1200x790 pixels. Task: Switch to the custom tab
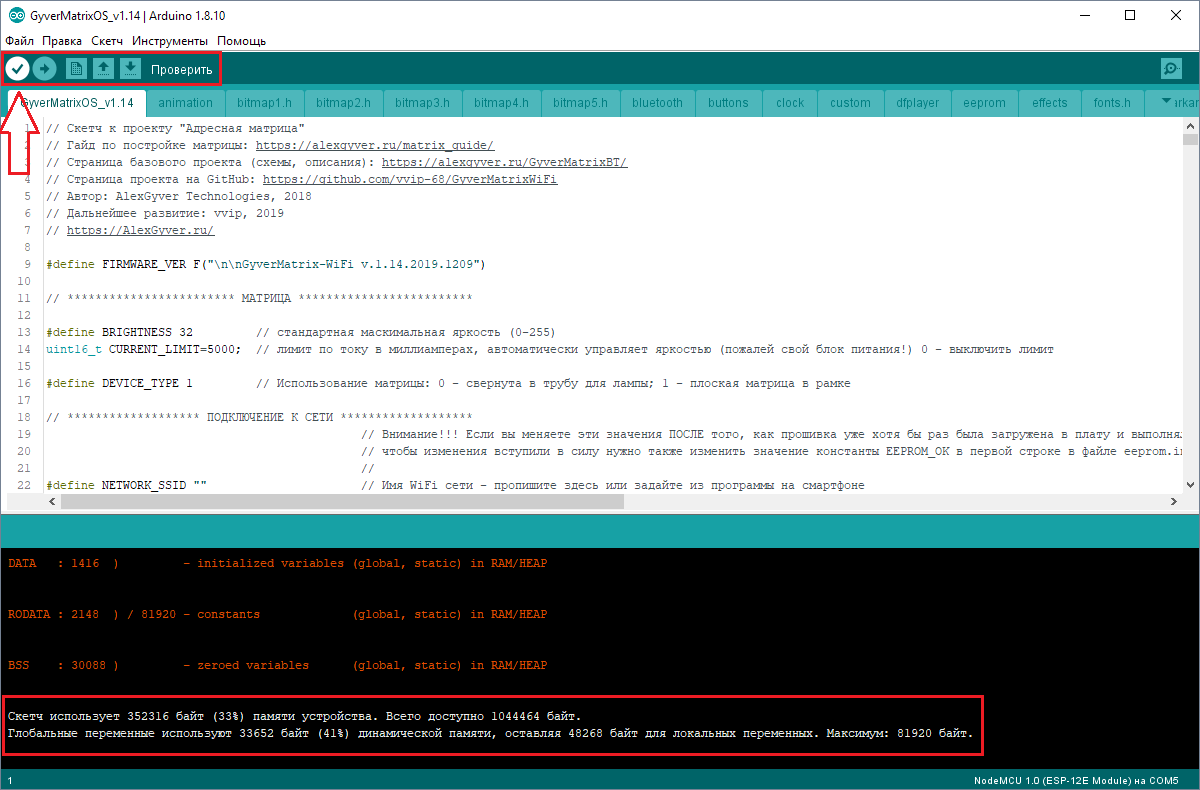(851, 103)
